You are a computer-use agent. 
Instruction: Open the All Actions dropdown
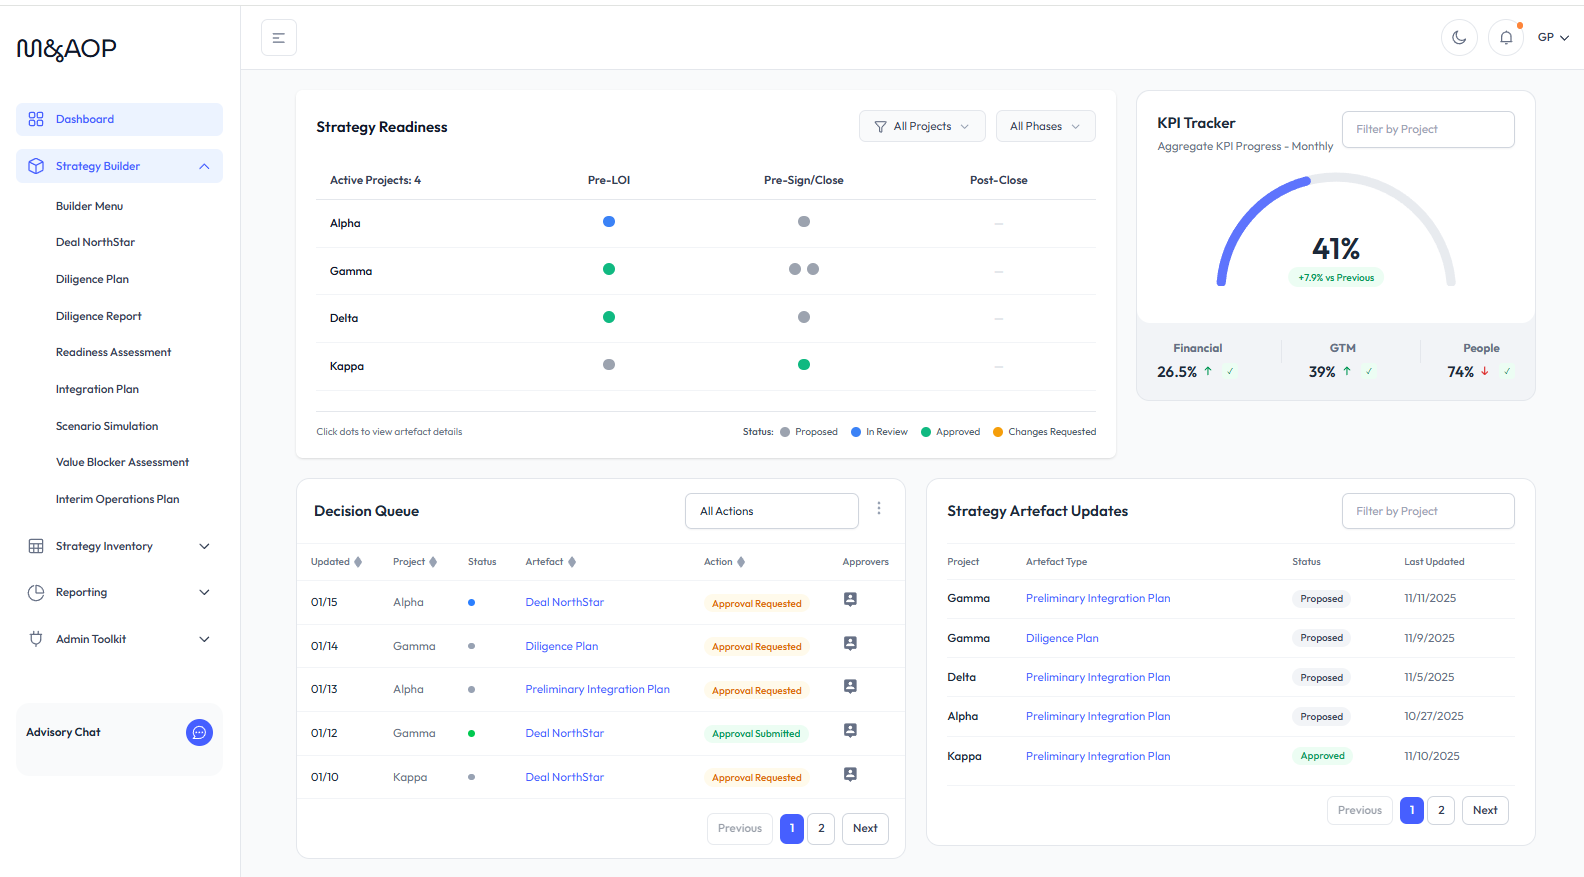coord(772,511)
